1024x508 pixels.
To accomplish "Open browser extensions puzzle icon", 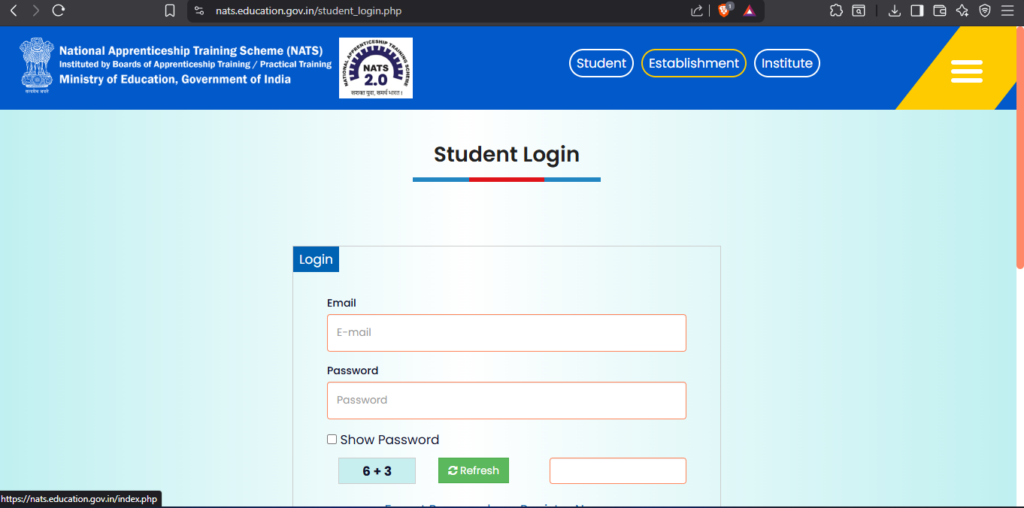I will pyautogui.click(x=836, y=11).
